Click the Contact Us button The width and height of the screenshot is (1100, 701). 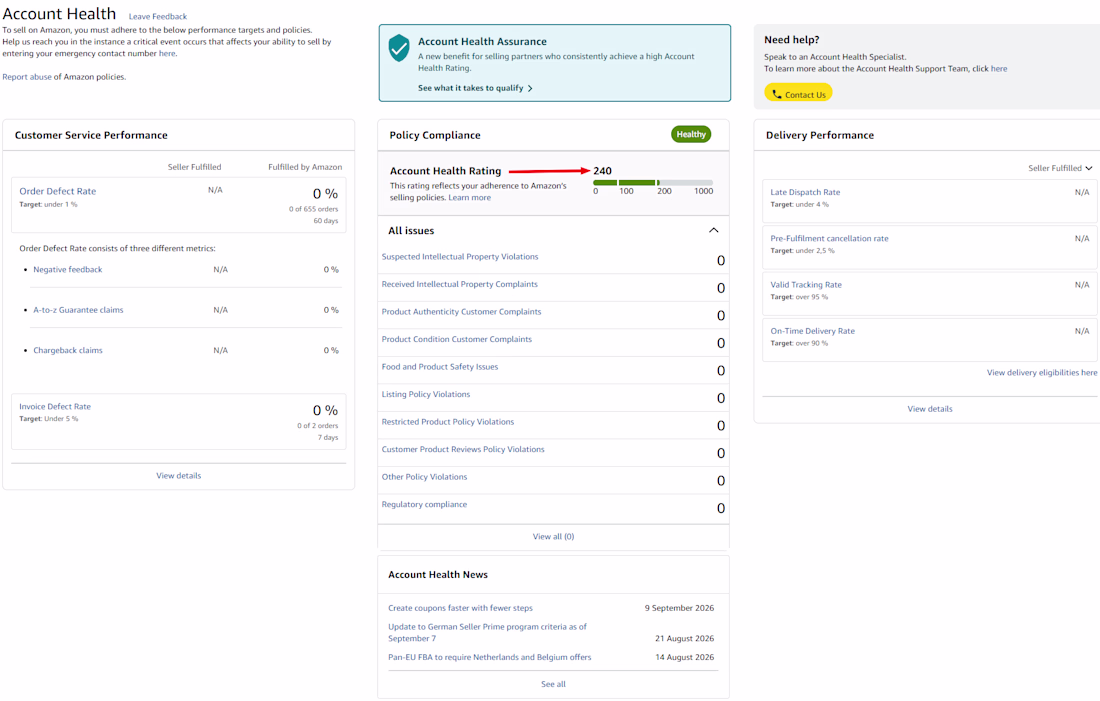click(x=798, y=93)
